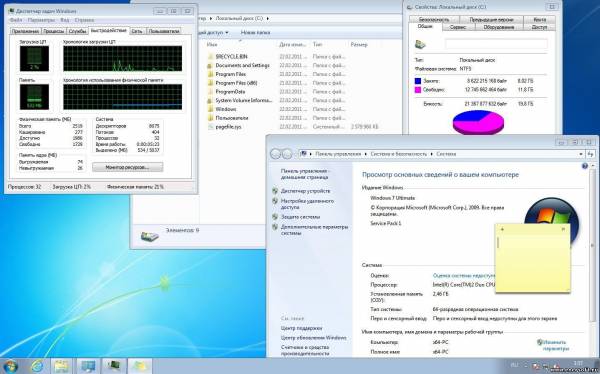Switch to the Безопасность tab in disk Properties
The image size is (600, 374).
(x=434, y=19)
